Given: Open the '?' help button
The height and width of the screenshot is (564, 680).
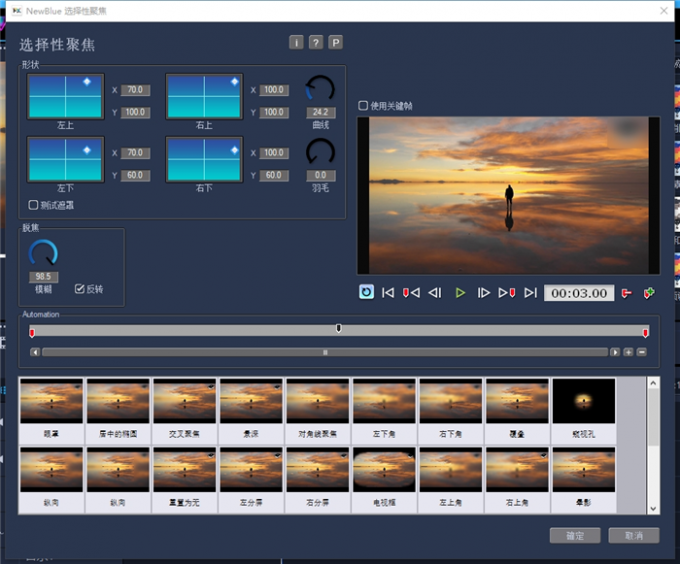Looking at the screenshot, I should tap(316, 42).
